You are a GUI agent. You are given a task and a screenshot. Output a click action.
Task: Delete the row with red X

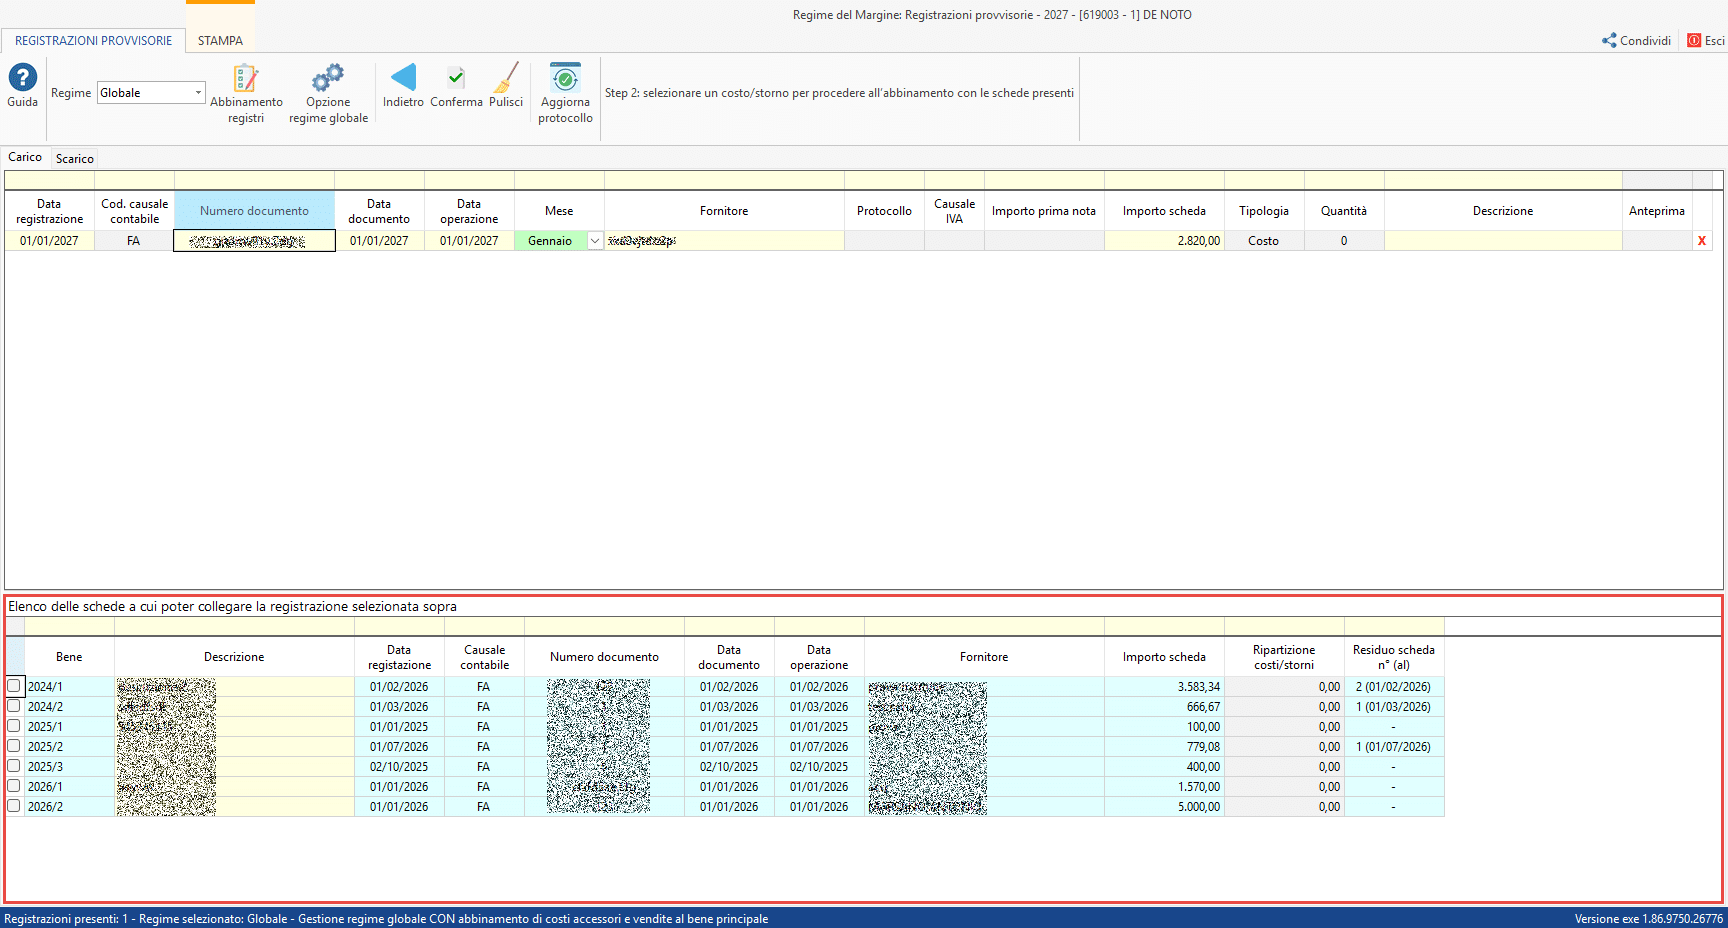[x=1702, y=241]
